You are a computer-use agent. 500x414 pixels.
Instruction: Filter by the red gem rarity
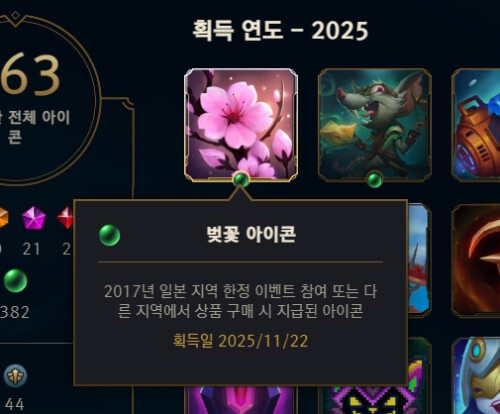click(66, 218)
